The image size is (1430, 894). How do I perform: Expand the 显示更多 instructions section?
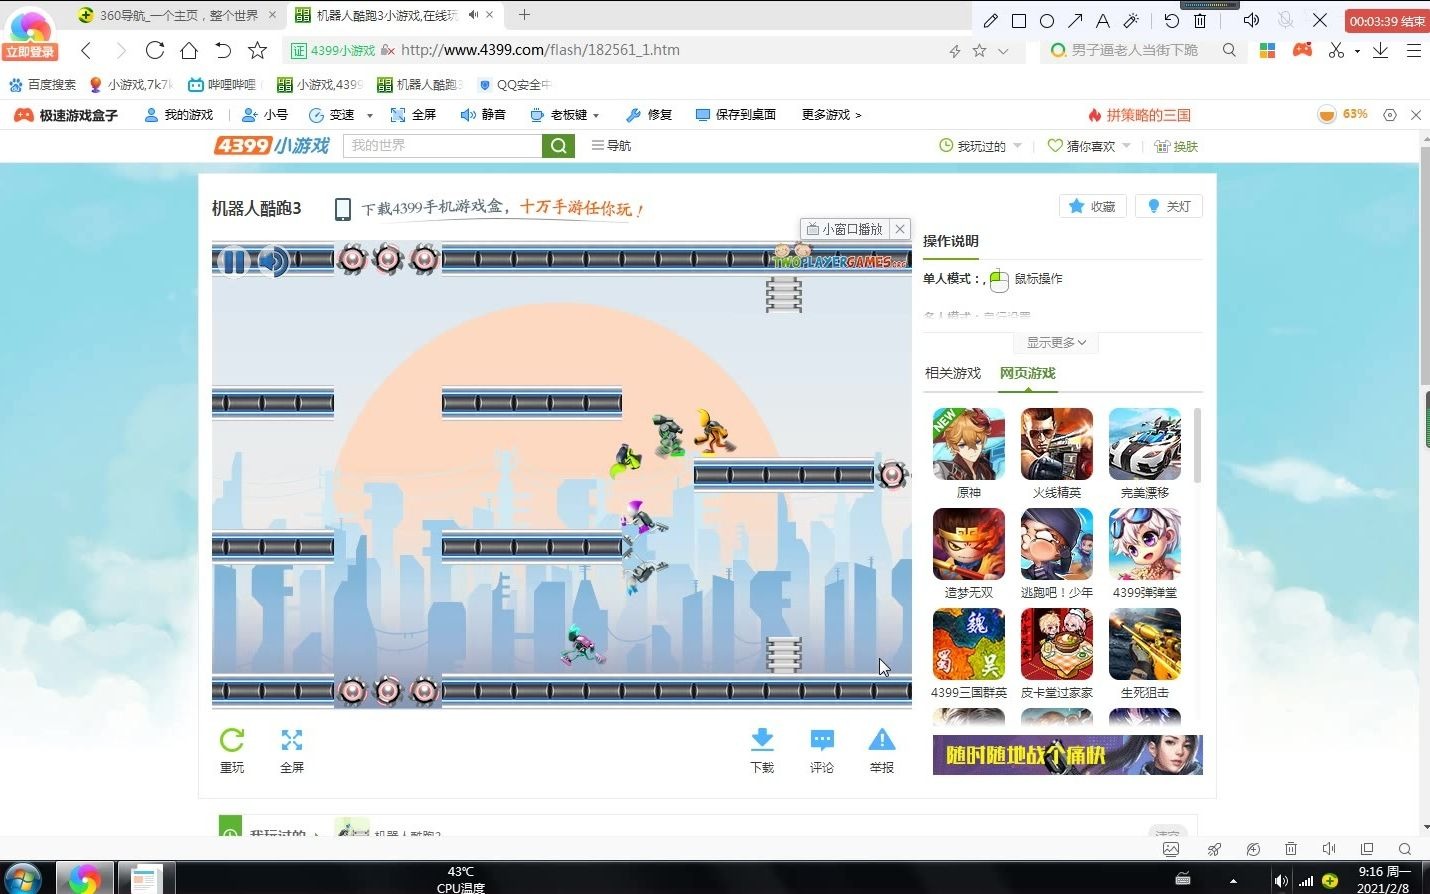click(1056, 342)
